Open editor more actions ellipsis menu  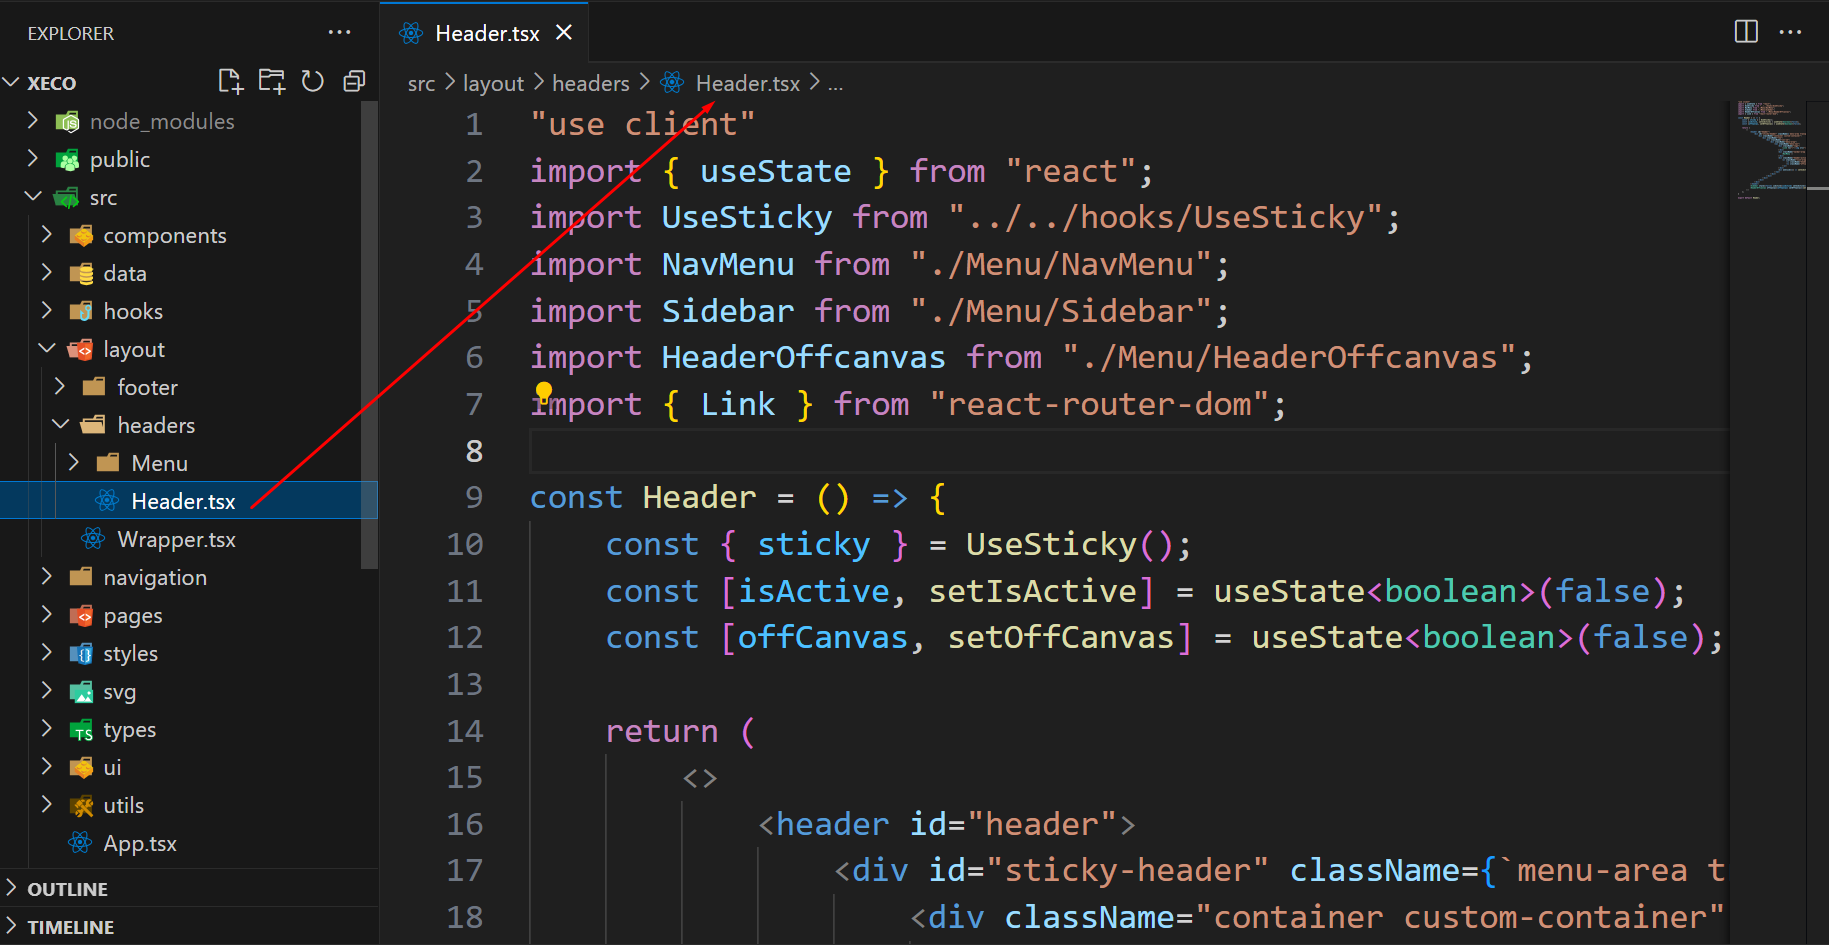(x=1790, y=32)
